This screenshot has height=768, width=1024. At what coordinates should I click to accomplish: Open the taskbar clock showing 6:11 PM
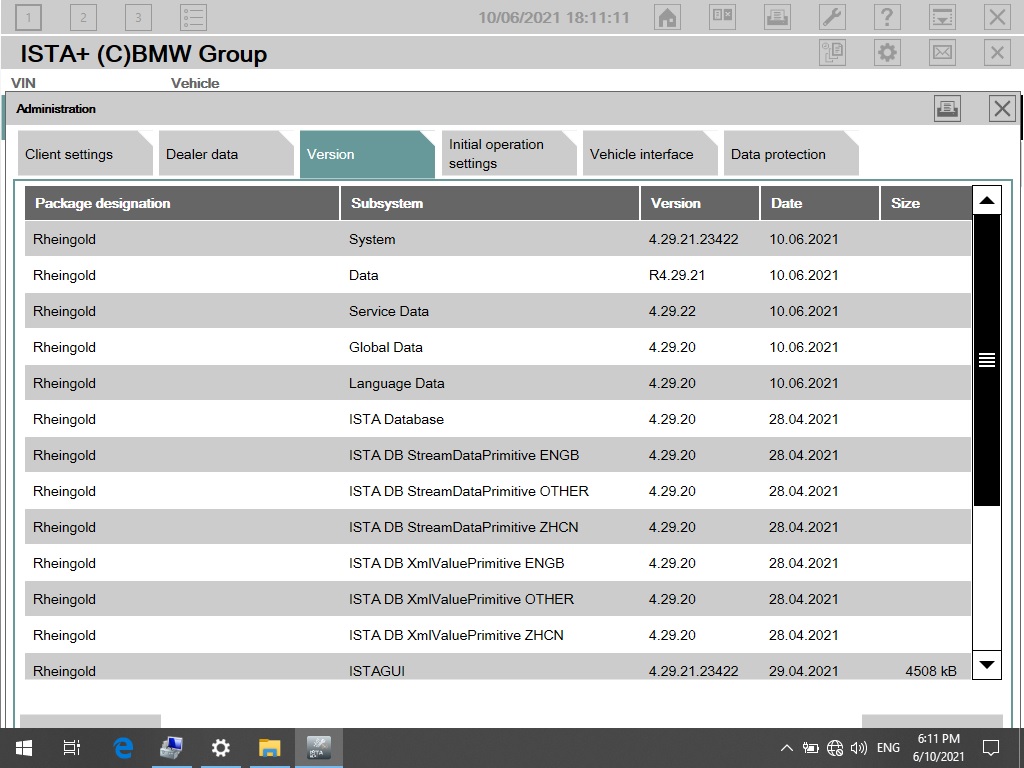coord(938,748)
